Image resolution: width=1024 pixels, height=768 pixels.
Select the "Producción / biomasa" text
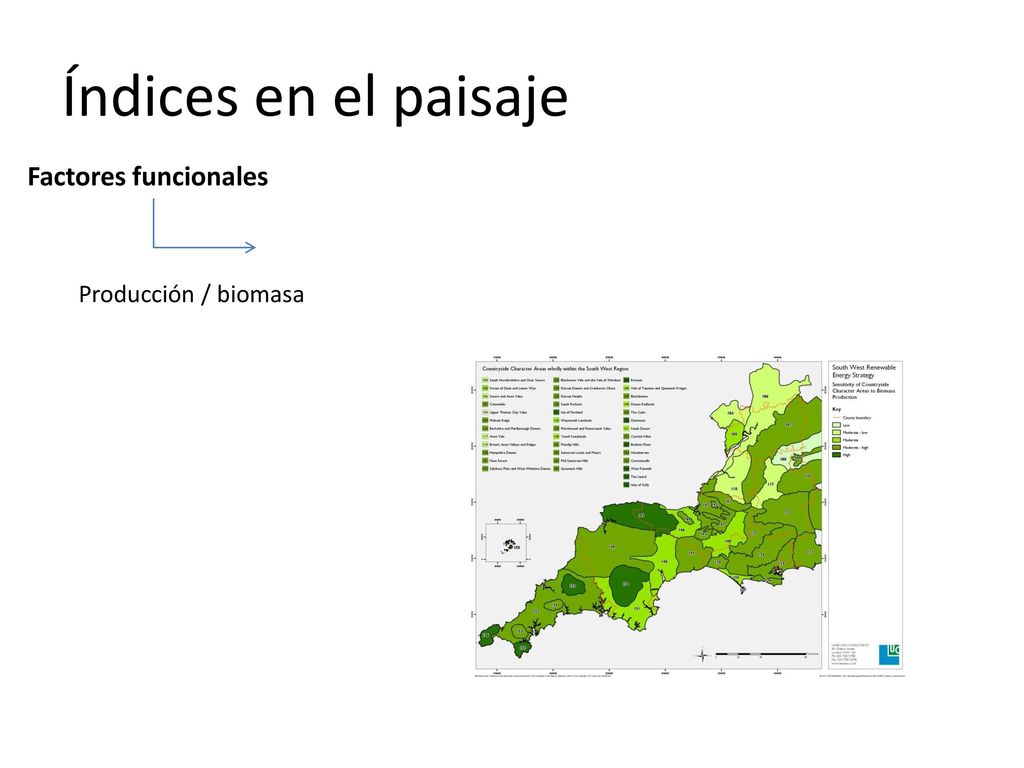(191, 295)
